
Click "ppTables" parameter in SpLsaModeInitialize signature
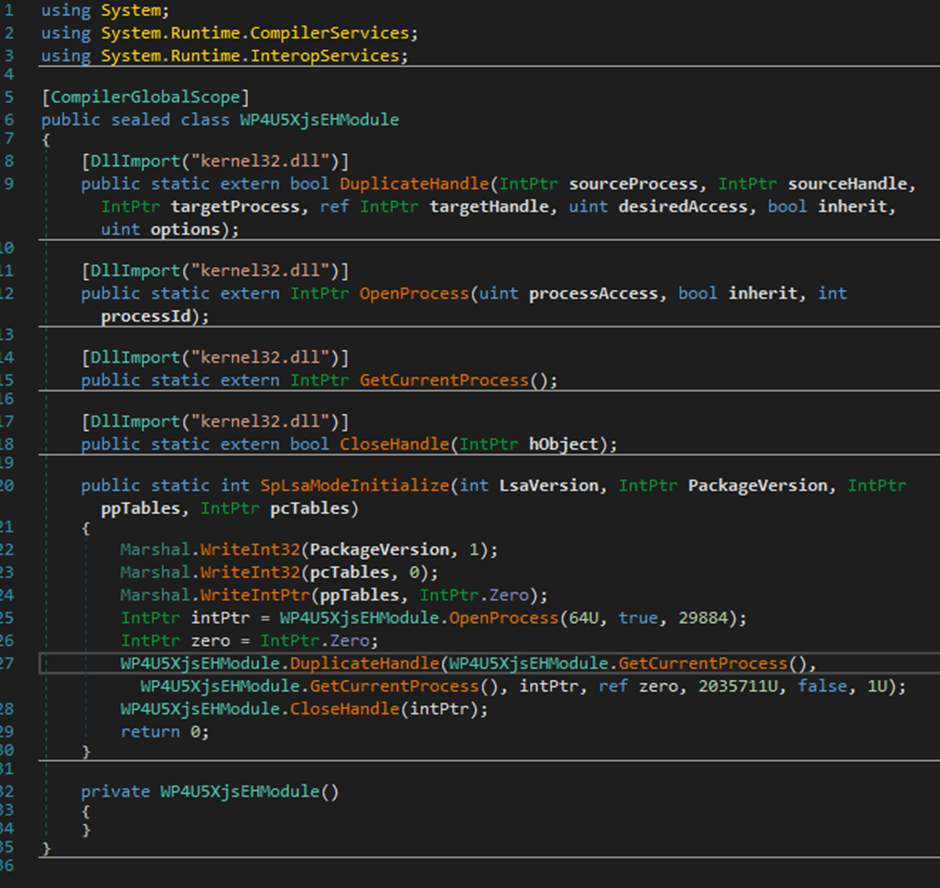click(x=140, y=508)
